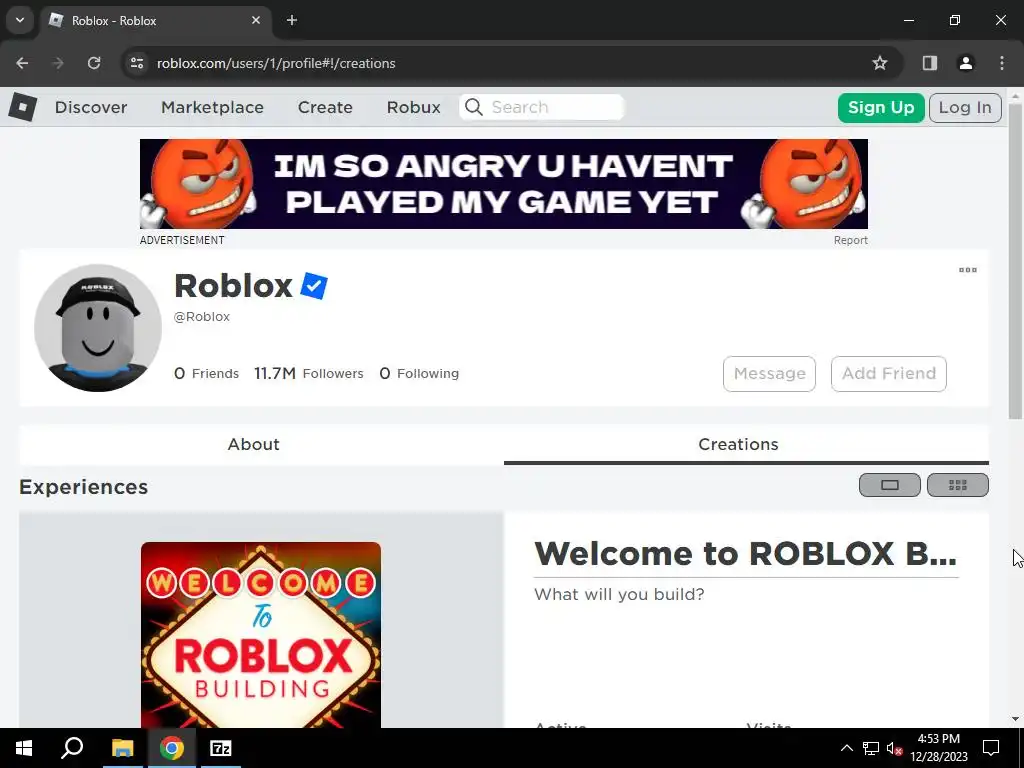
Task: Reload the current page
Action: click(x=94, y=63)
